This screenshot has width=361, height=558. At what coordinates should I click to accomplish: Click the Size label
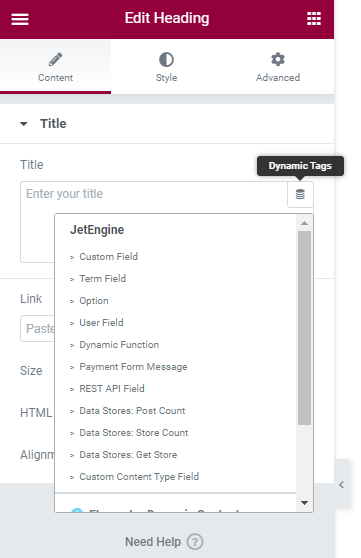(x=31, y=371)
